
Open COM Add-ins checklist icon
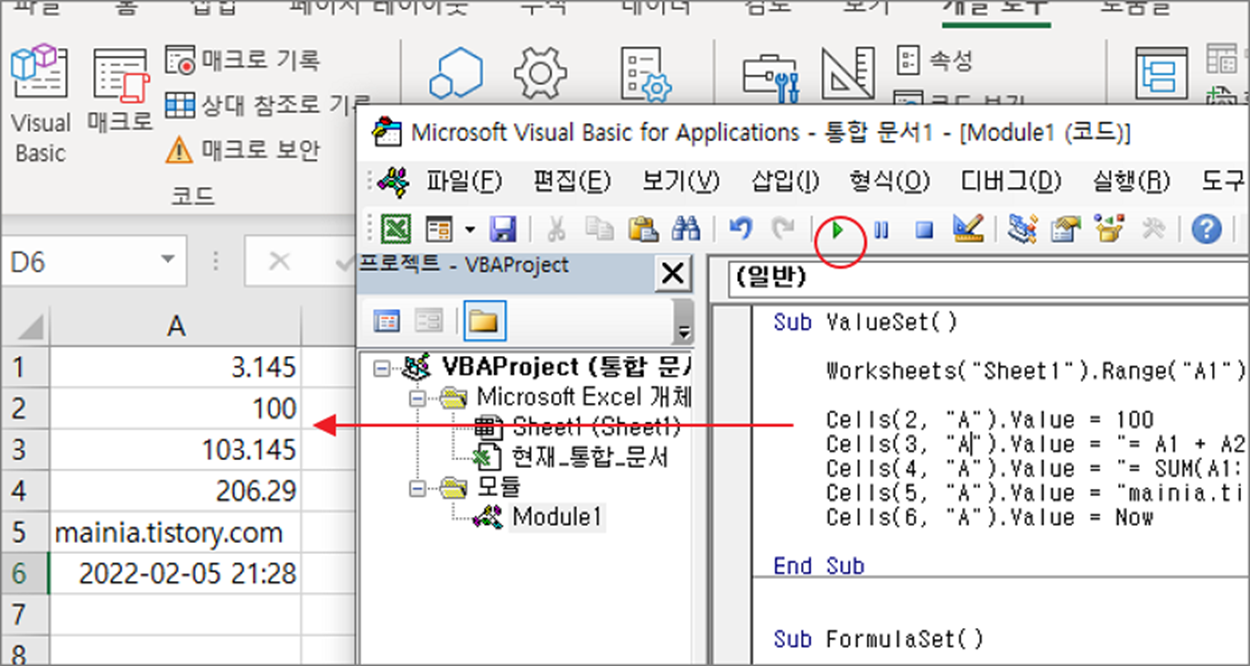(645, 75)
